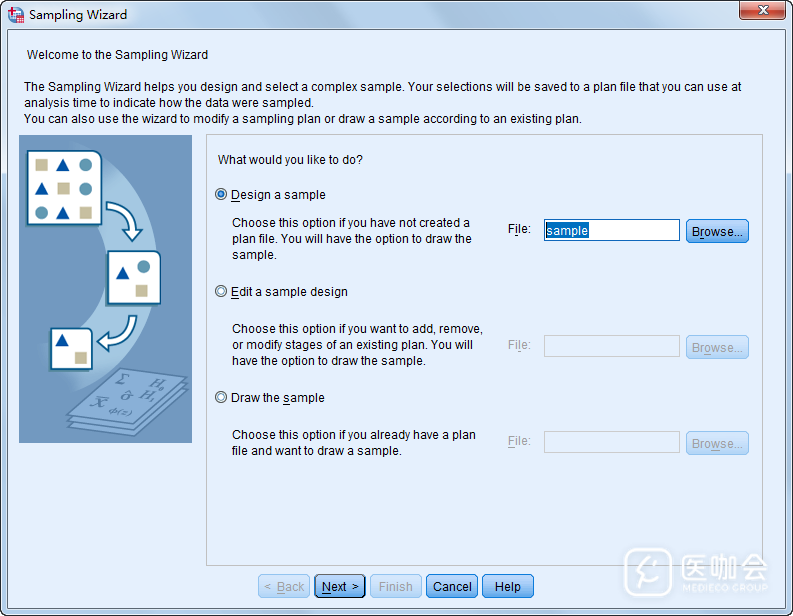Click the middle sample box in the illustration
Screen dimensions: 793x616
[x=134, y=278]
